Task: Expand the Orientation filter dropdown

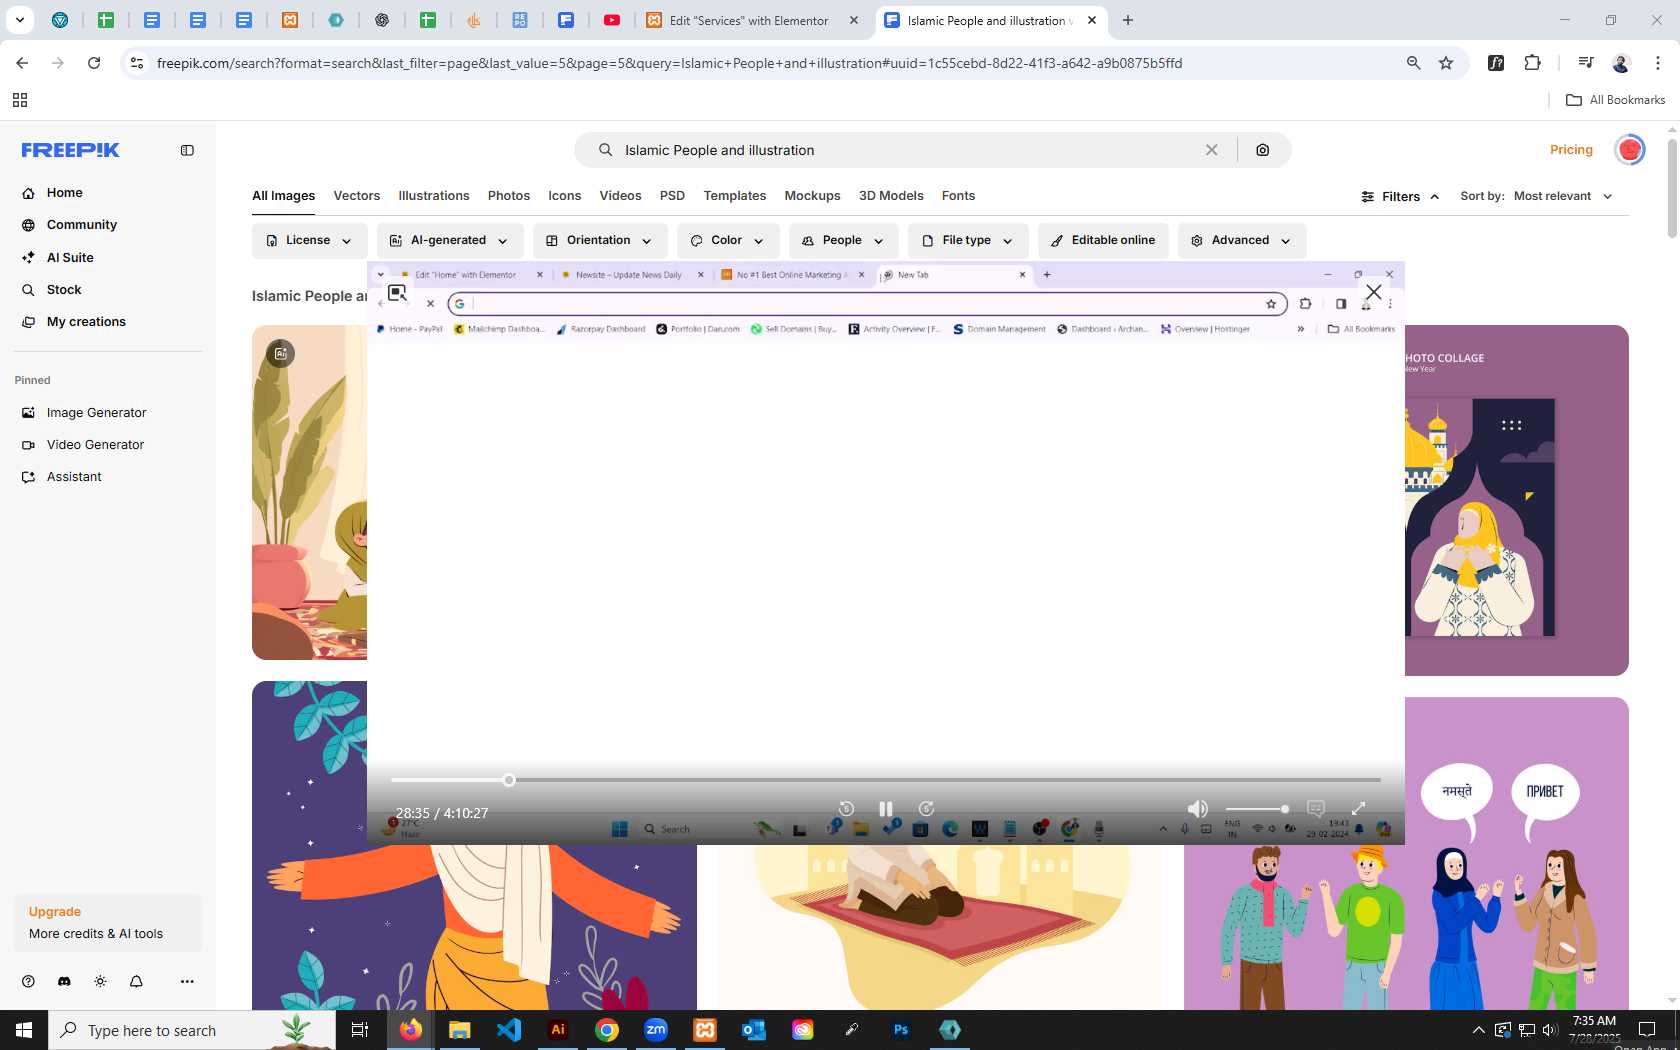Action: (598, 241)
